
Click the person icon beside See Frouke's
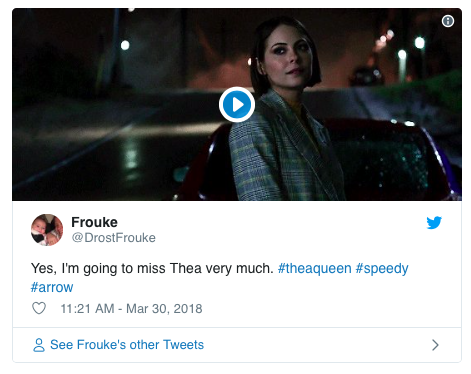click(x=39, y=345)
